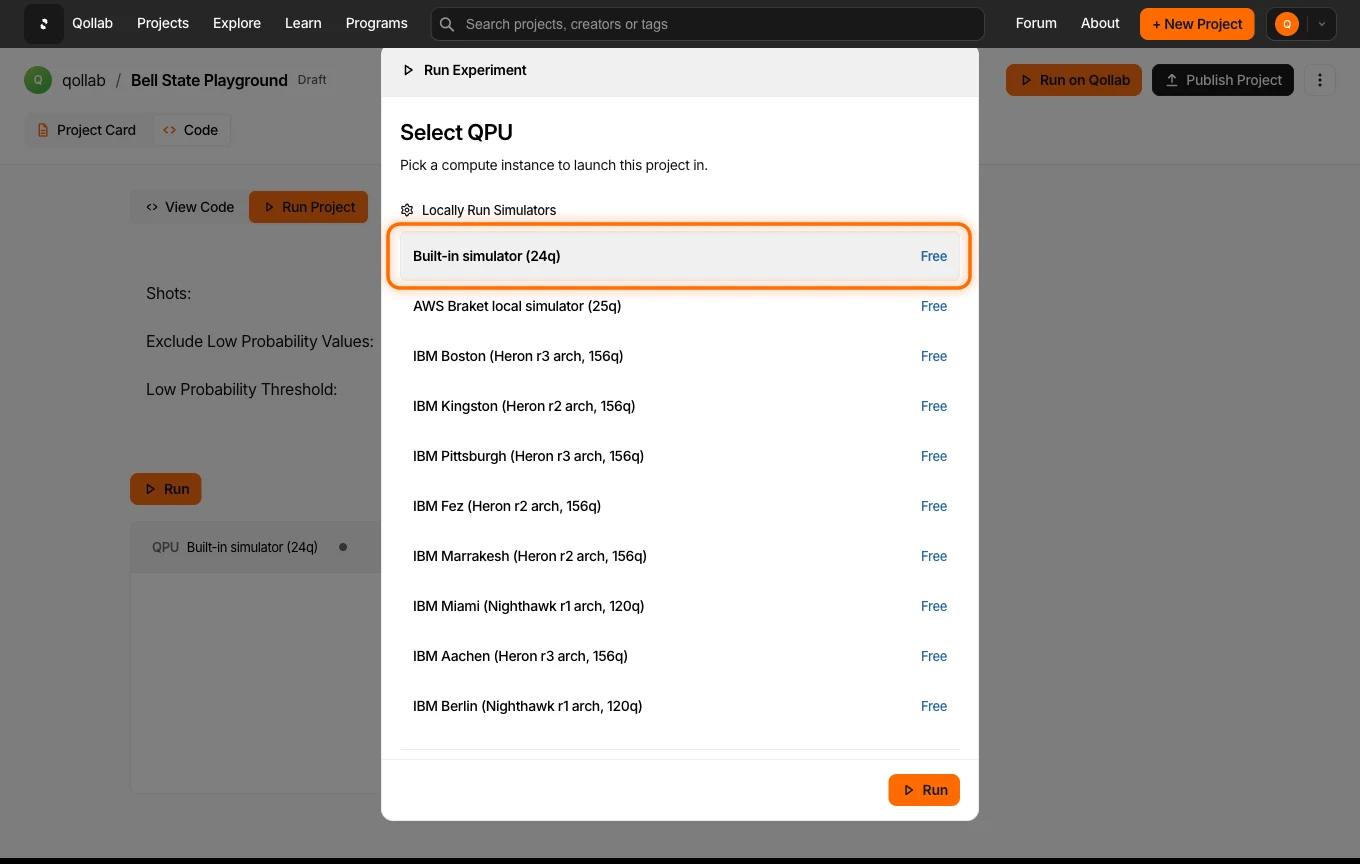This screenshot has height=864, width=1360.
Task: Click the orange Run button in dialog
Action: [924, 790]
